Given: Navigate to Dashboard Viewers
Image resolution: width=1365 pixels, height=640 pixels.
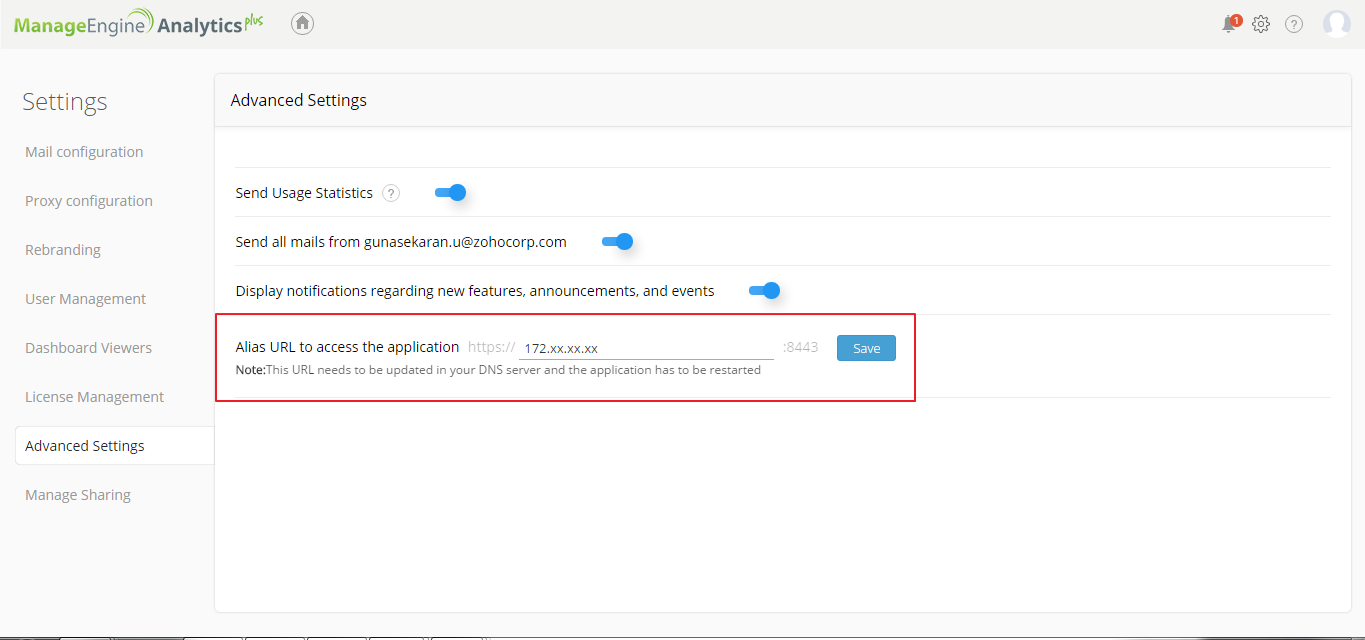Looking at the screenshot, I should 89,348.
